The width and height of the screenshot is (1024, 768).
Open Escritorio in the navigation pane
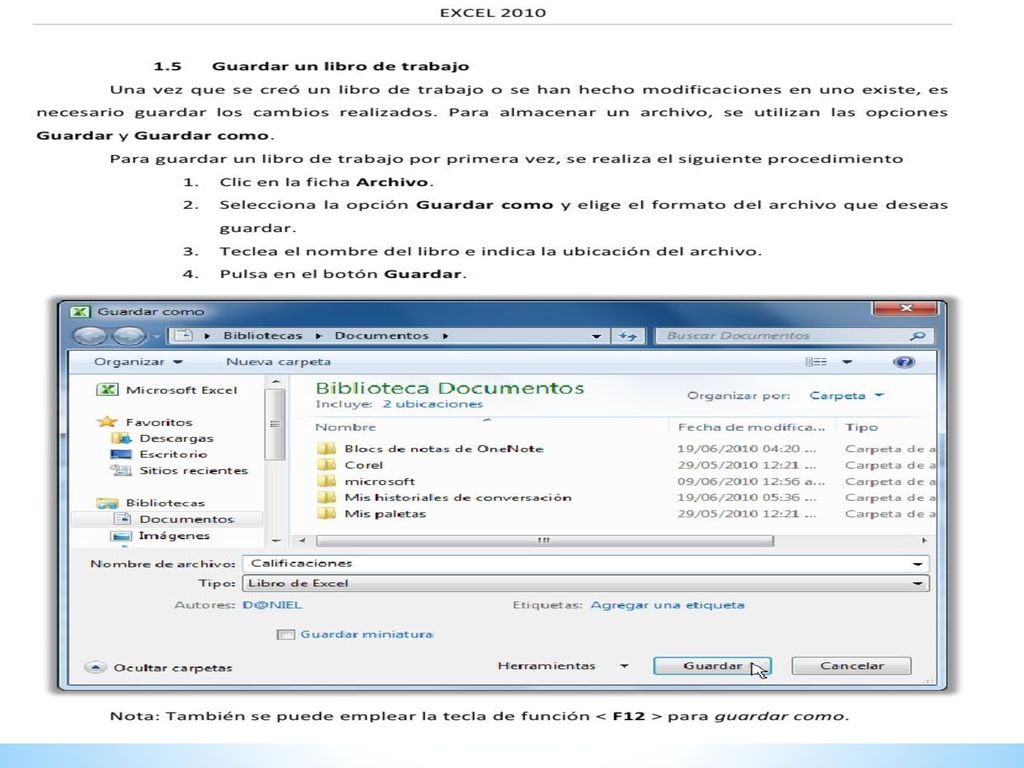pyautogui.click(x=159, y=455)
